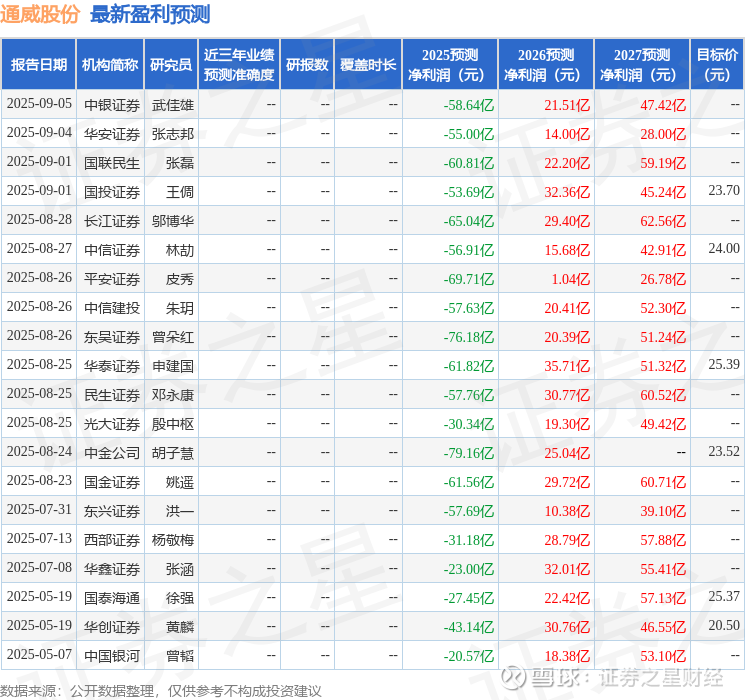The height and width of the screenshot is (700, 745).
Task: Click 14.00亿 forecast for 华安证券
Action: (x=567, y=134)
